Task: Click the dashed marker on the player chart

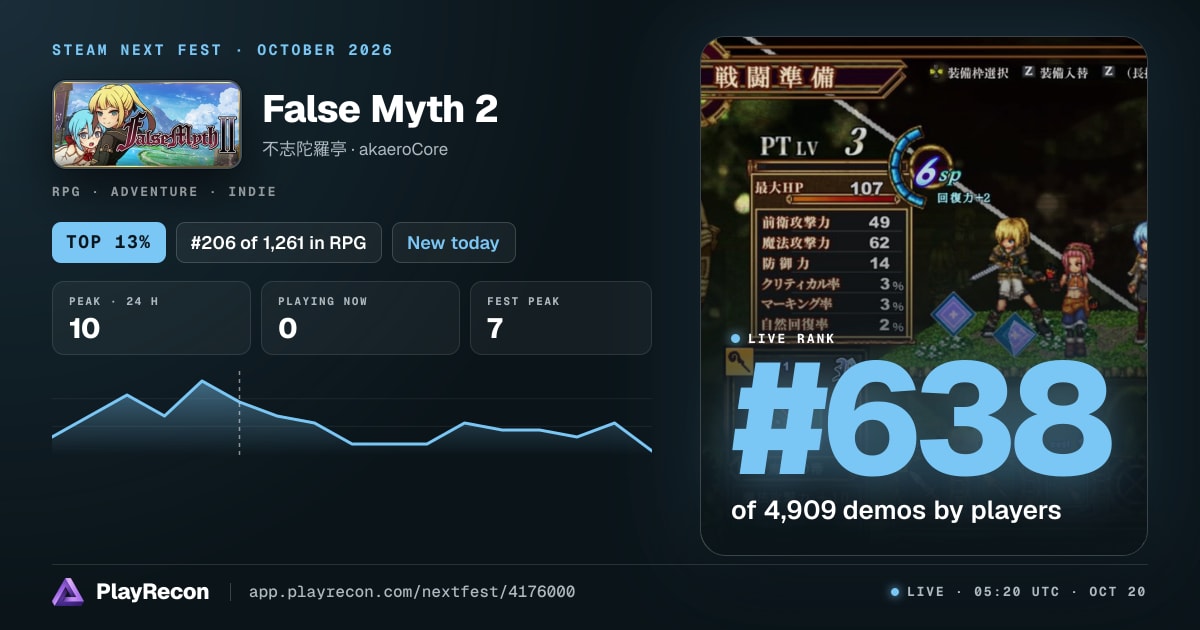Action: point(239,413)
